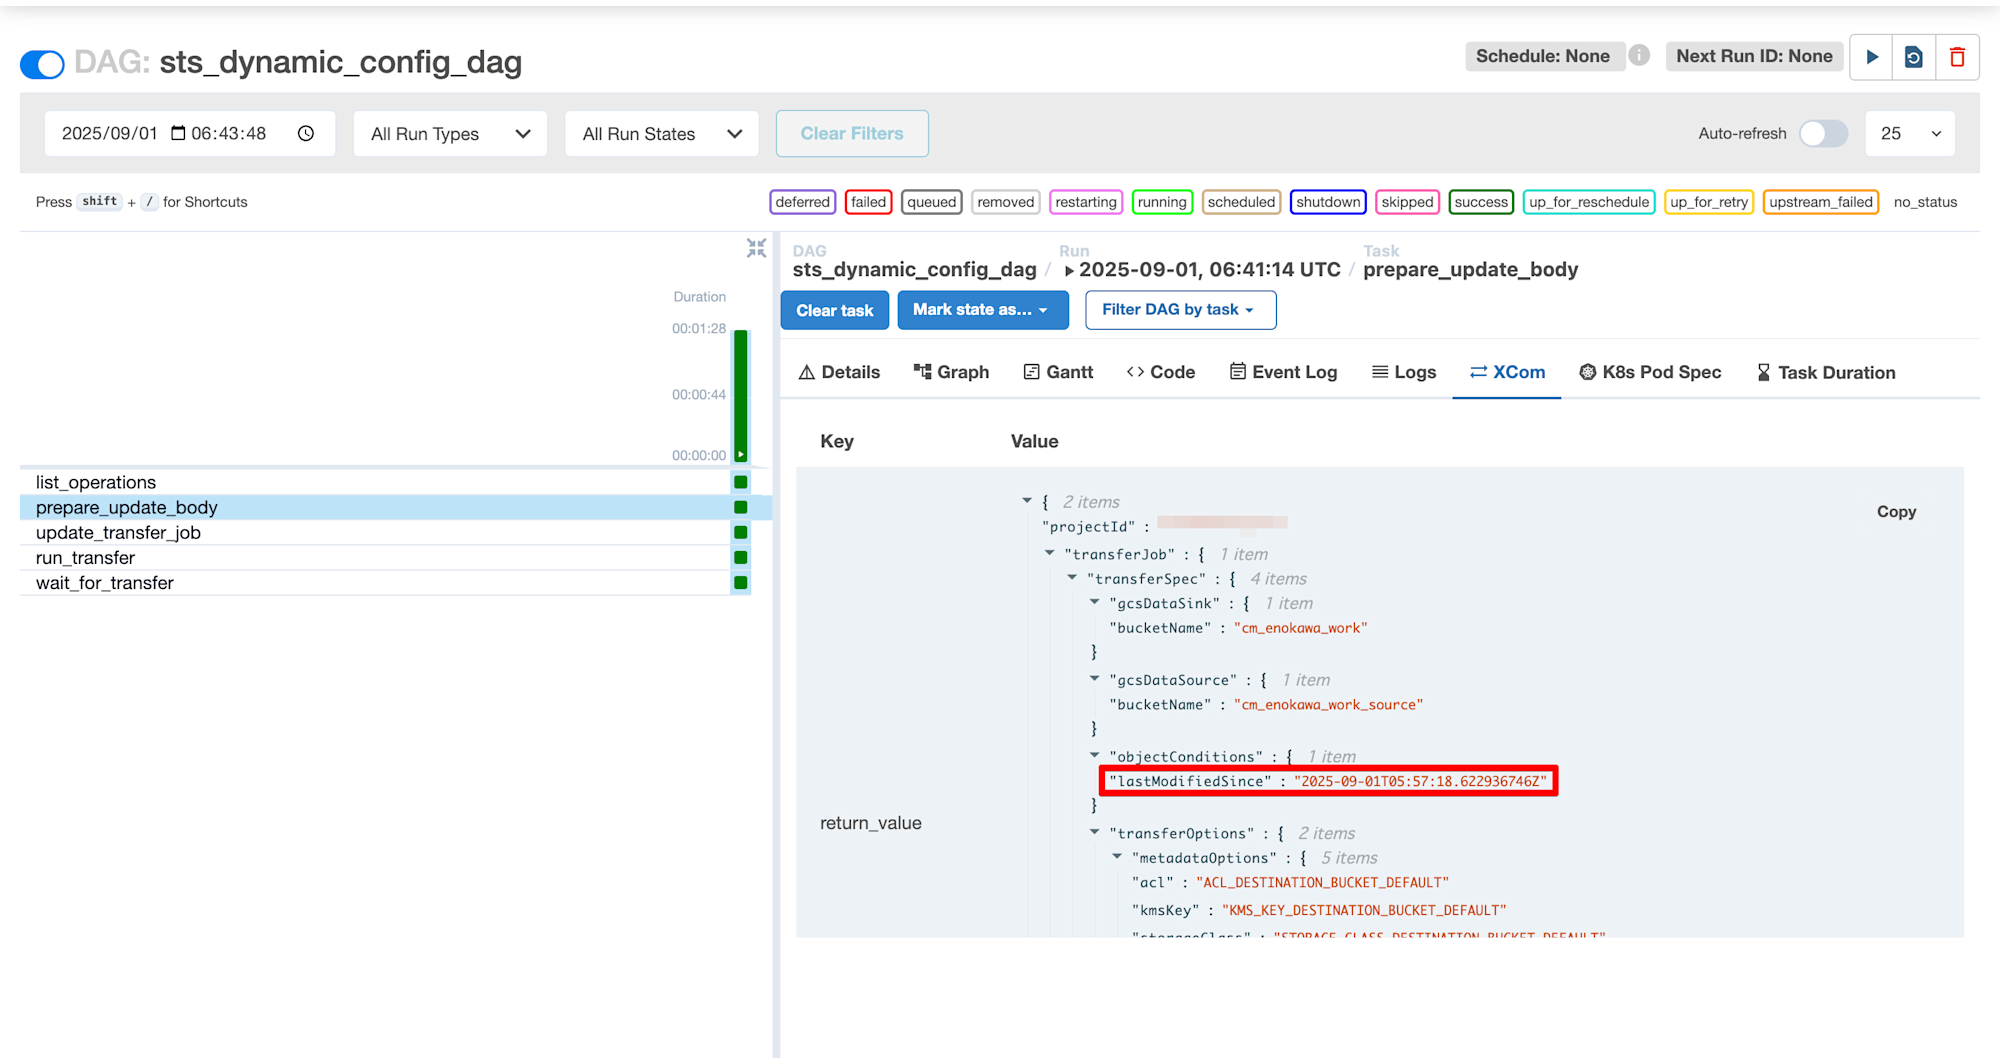Select the upstream_failed state badge
2000x1058 pixels.
(1821, 202)
